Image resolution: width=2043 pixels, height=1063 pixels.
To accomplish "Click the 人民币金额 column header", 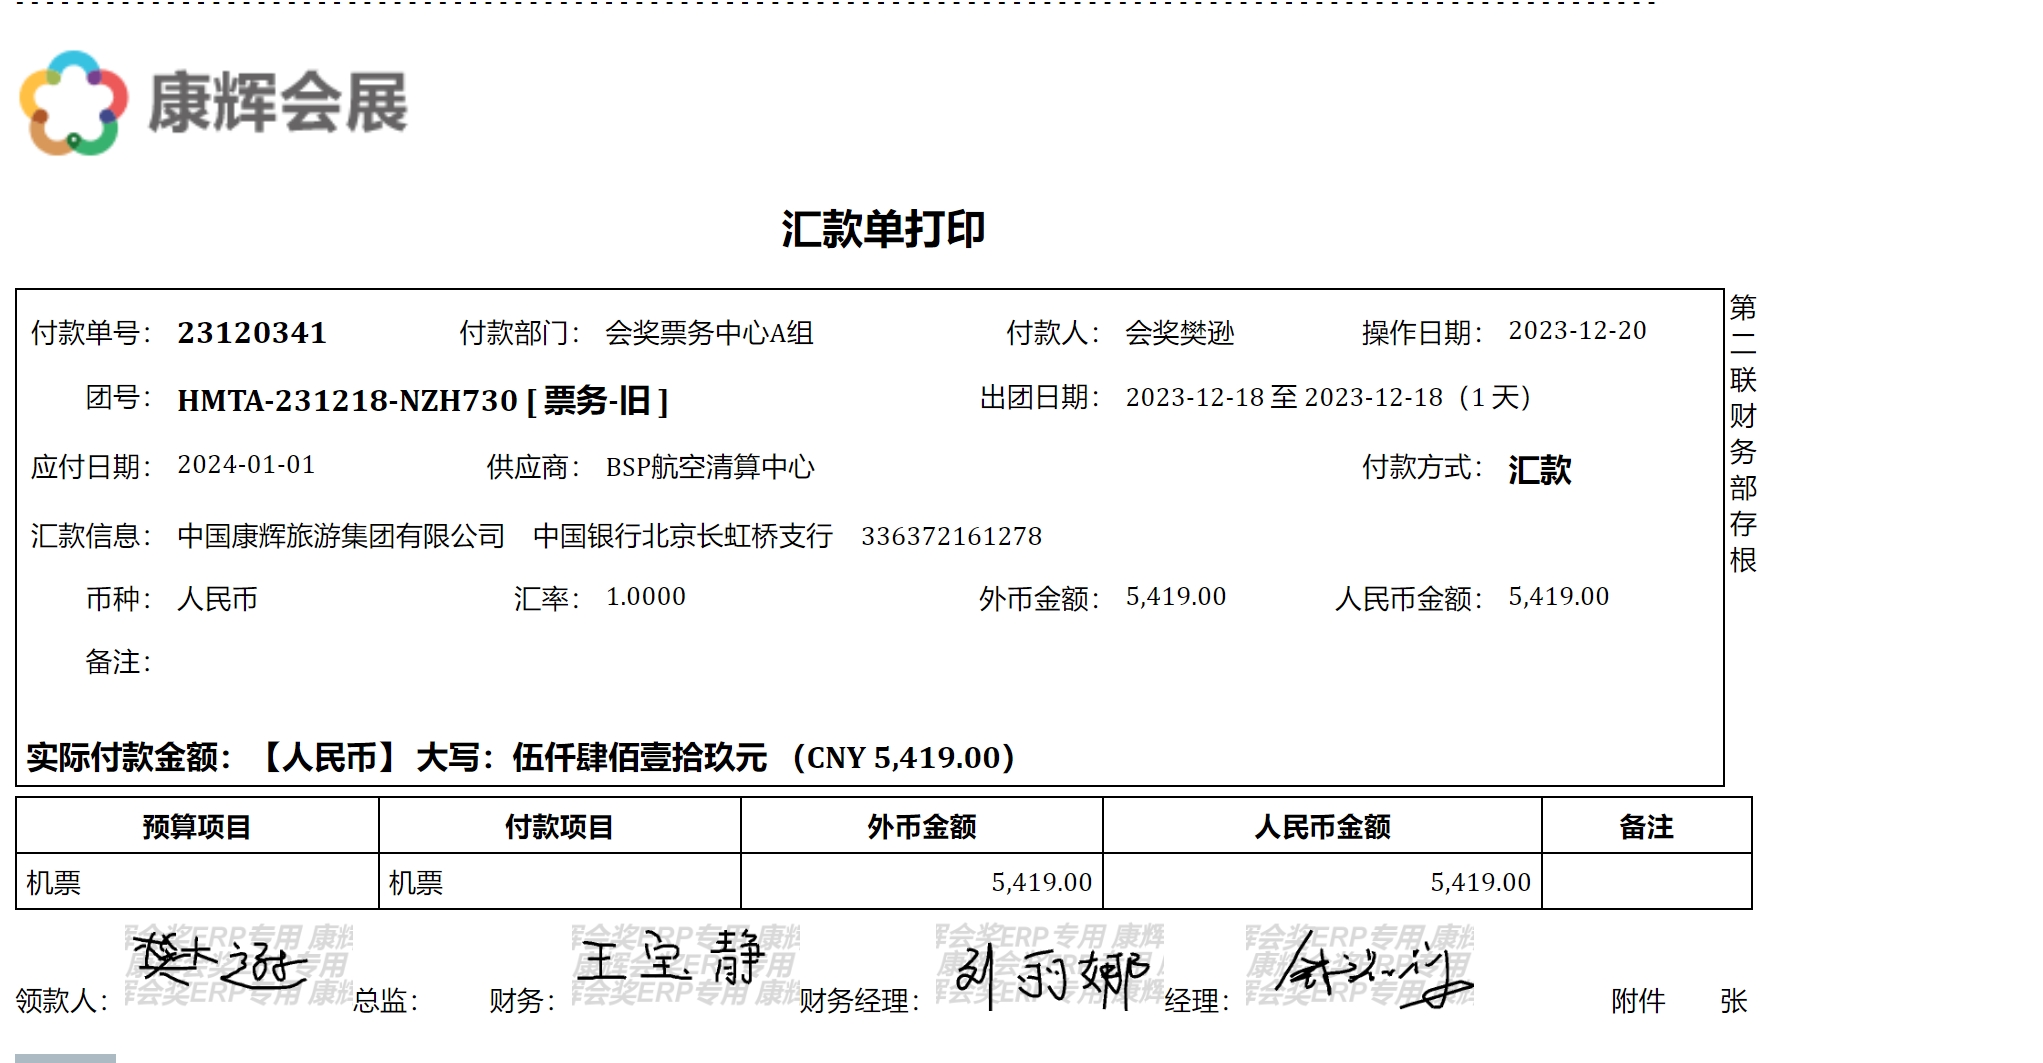I will point(1322,827).
